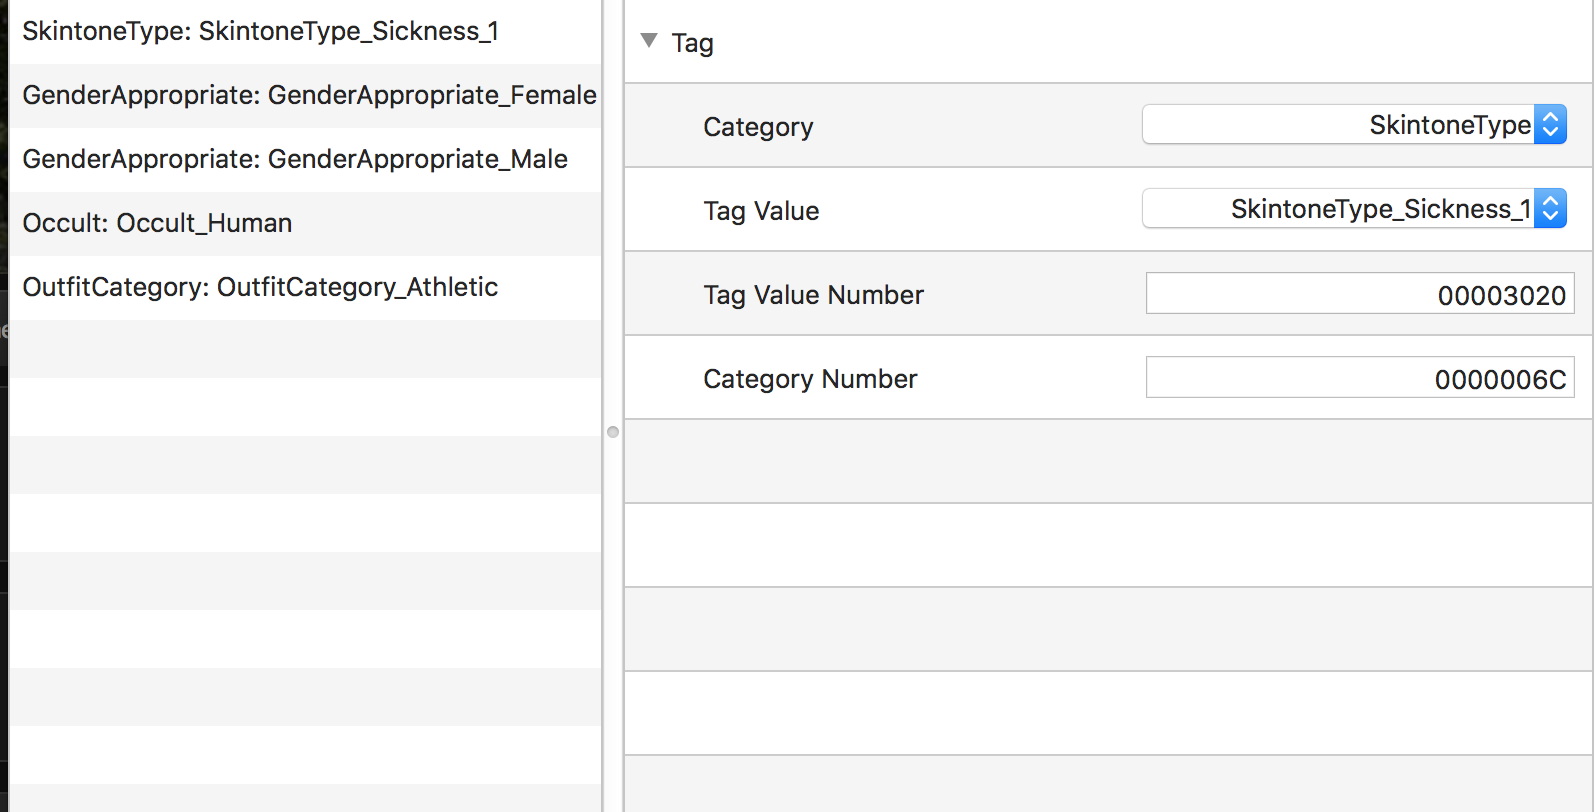This screenshot has width=1594, height=812.
Task: Click the Category Number field 0000006C
Action: (x=1360, y=378)
